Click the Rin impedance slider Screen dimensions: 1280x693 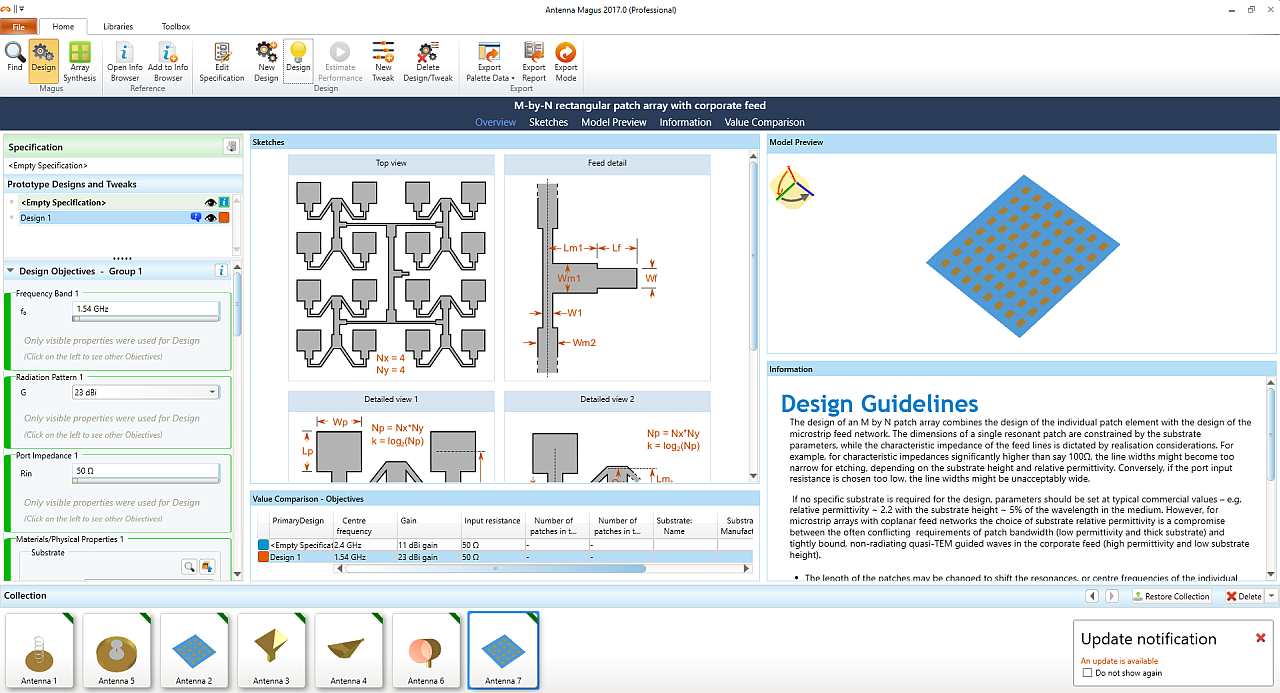146,481
